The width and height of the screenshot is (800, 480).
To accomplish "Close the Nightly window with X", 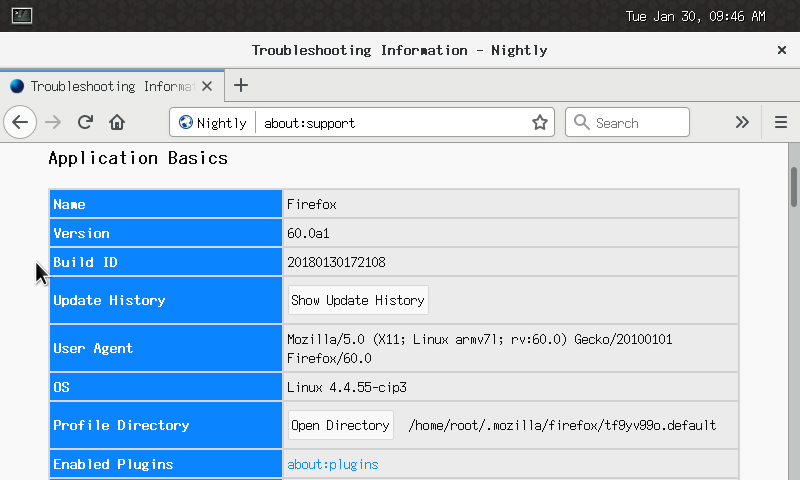I will point(782,50).
